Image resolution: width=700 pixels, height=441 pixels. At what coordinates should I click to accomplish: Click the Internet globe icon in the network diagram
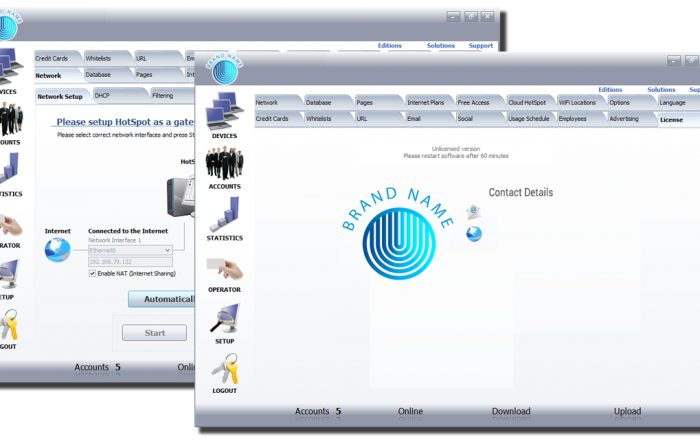58,249
